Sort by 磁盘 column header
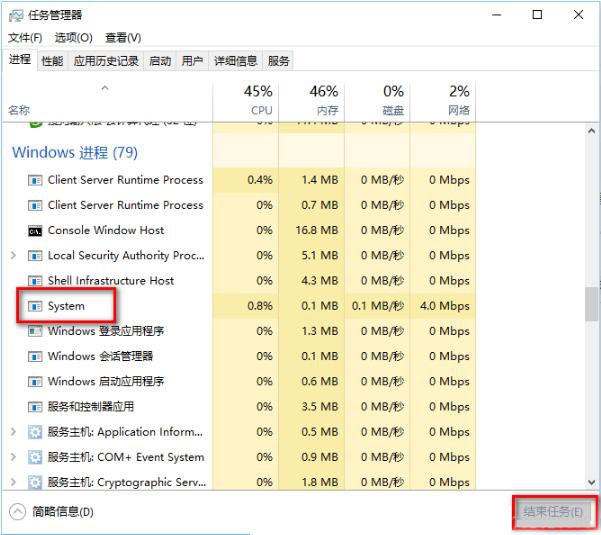601x535 pixels. [x=377, y=100]
